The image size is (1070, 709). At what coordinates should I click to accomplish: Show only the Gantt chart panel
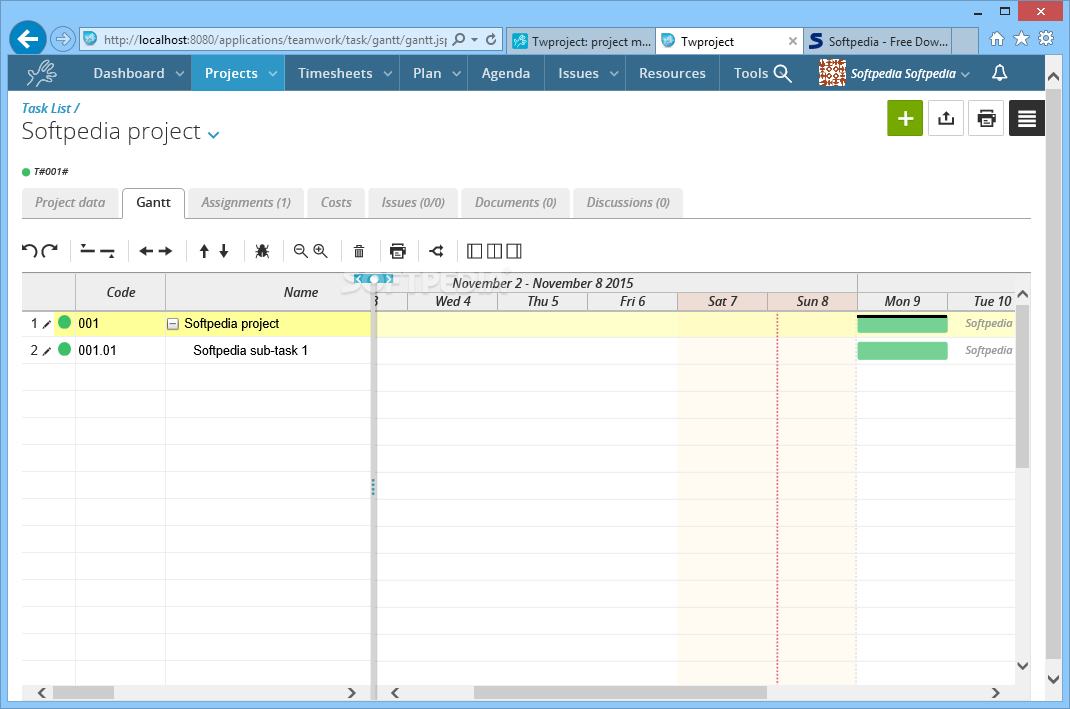[x=515, y=251]
